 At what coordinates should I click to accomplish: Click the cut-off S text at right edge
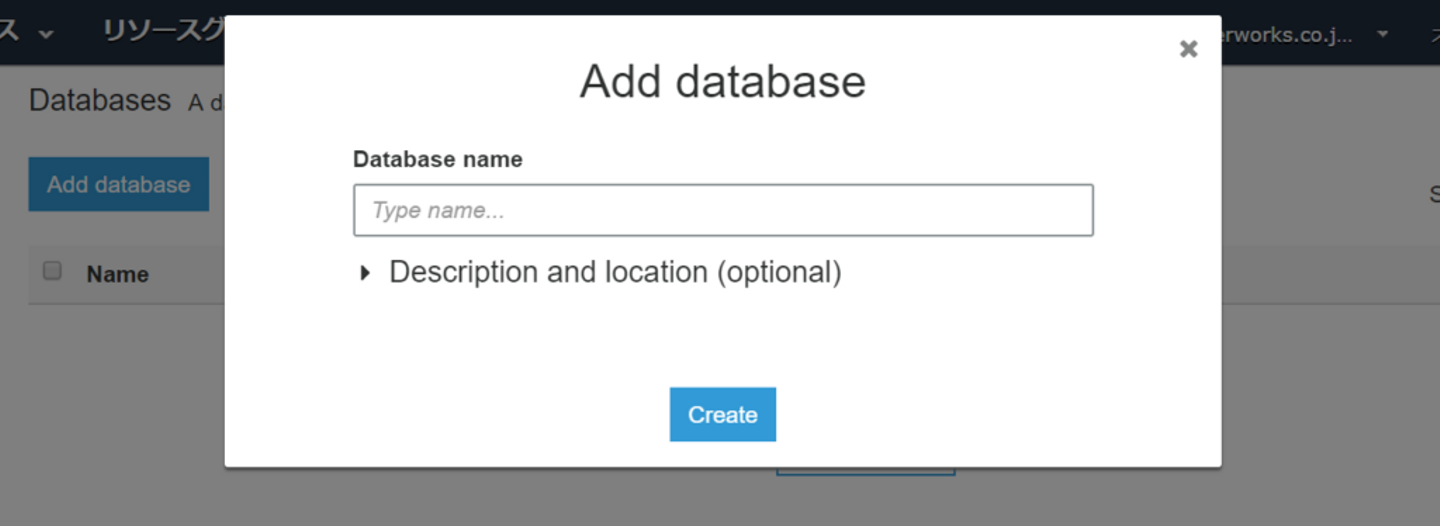pos(1434,195)
